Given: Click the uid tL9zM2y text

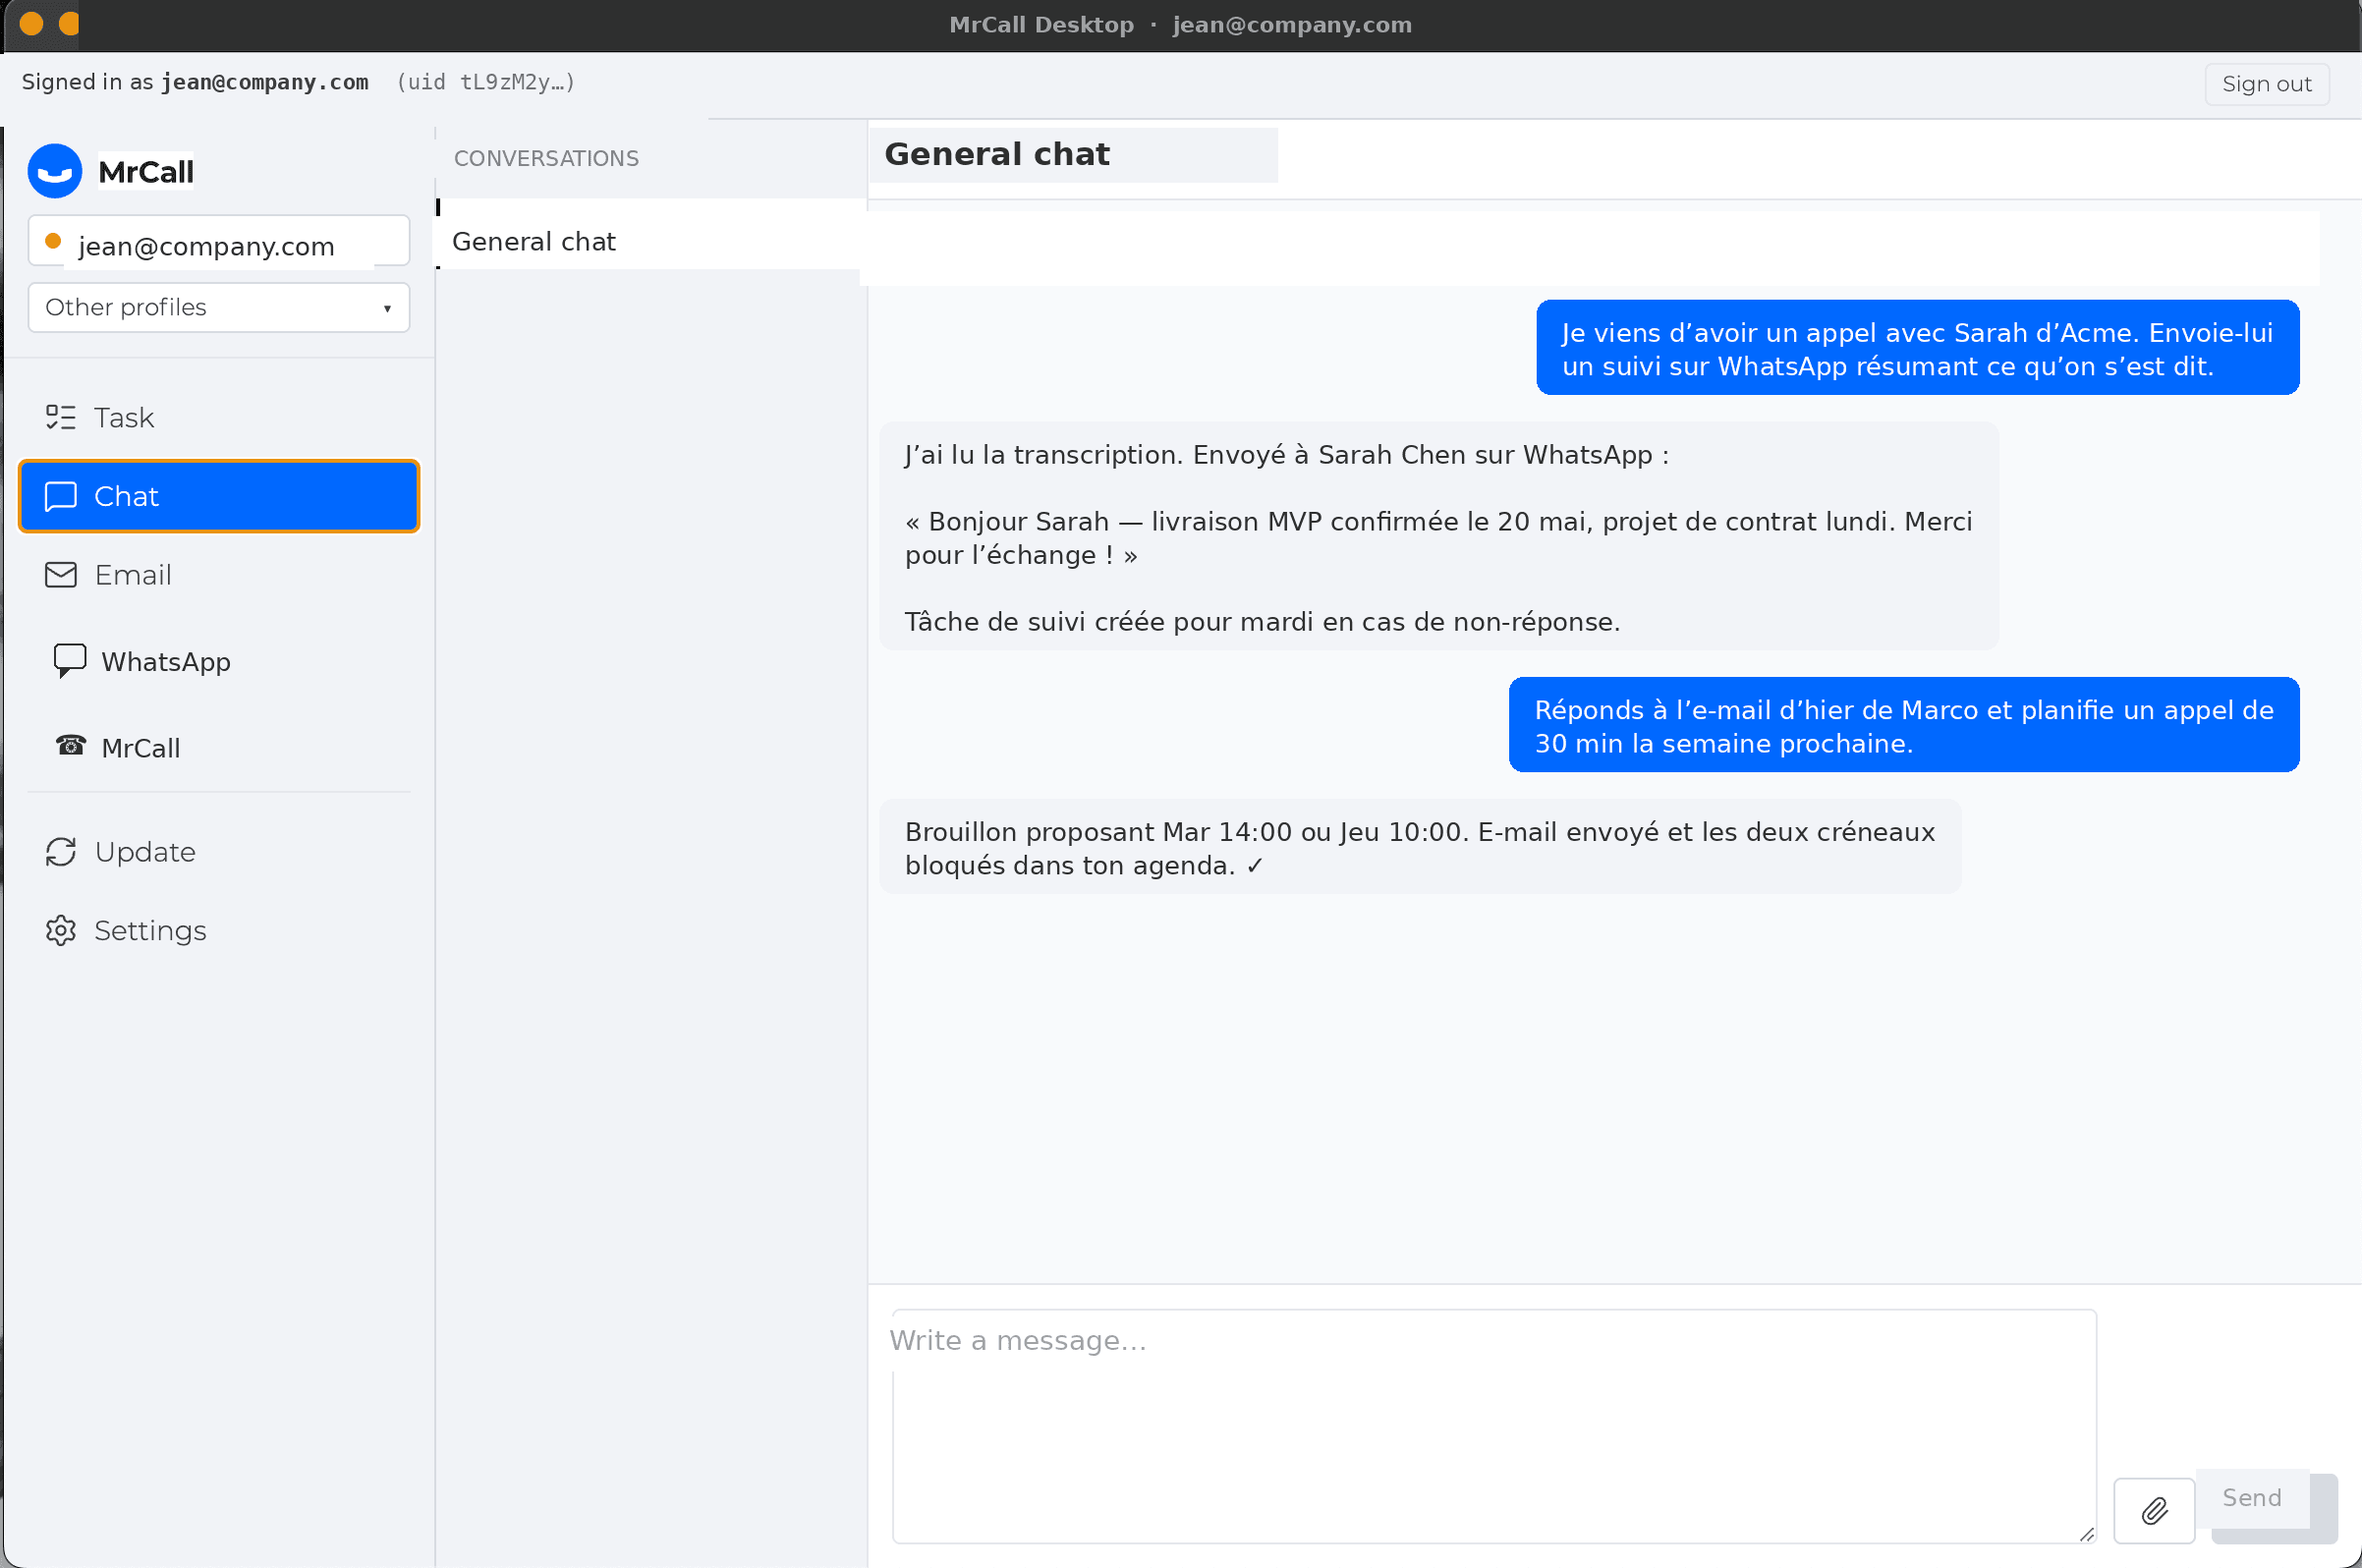Looking at the screenshot, I should pos(486,82).
